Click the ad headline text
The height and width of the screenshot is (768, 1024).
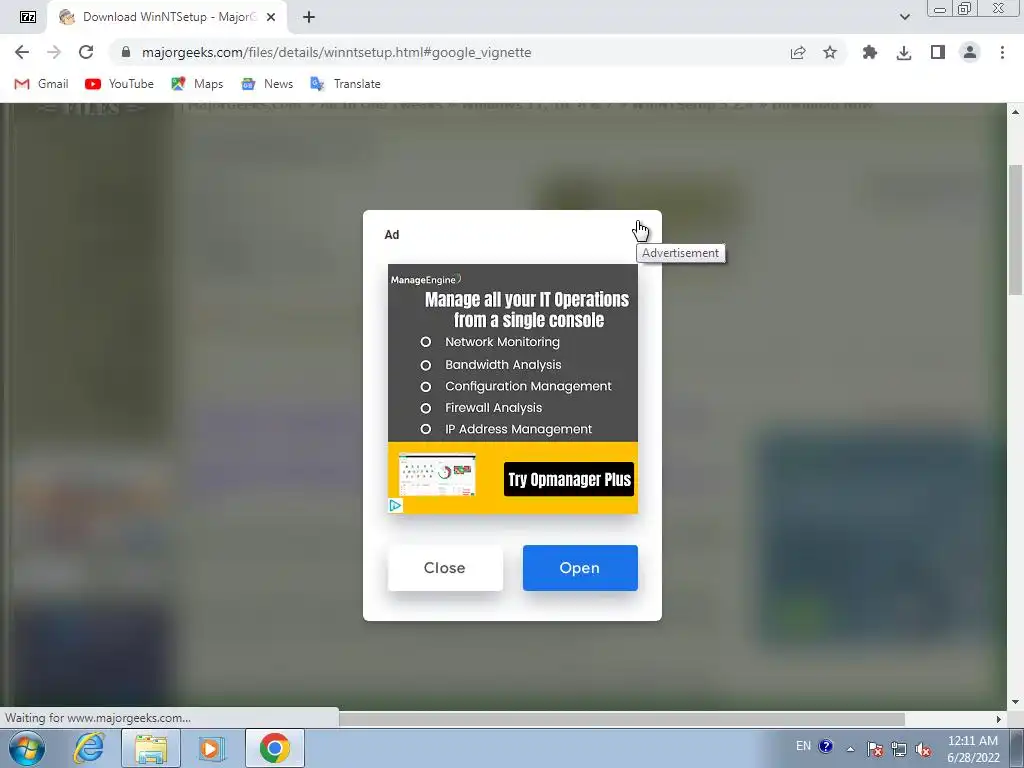pos(527,310)
